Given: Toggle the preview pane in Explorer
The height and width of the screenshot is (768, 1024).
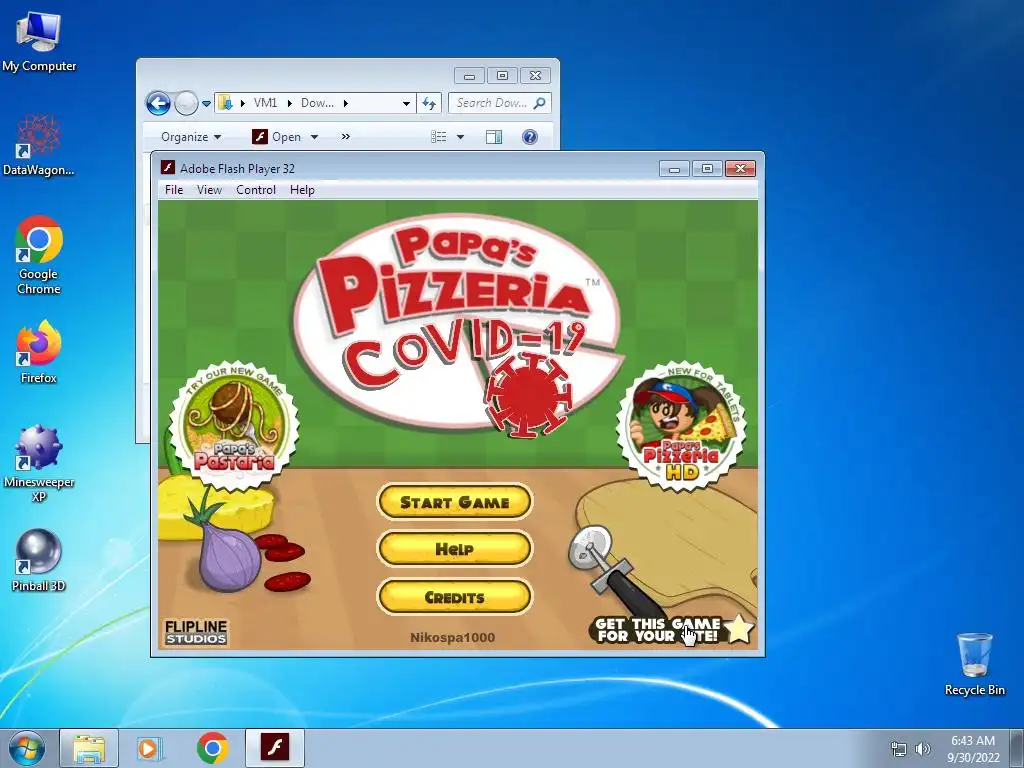Looking at the screenshot, I should [x=494, y=137].
